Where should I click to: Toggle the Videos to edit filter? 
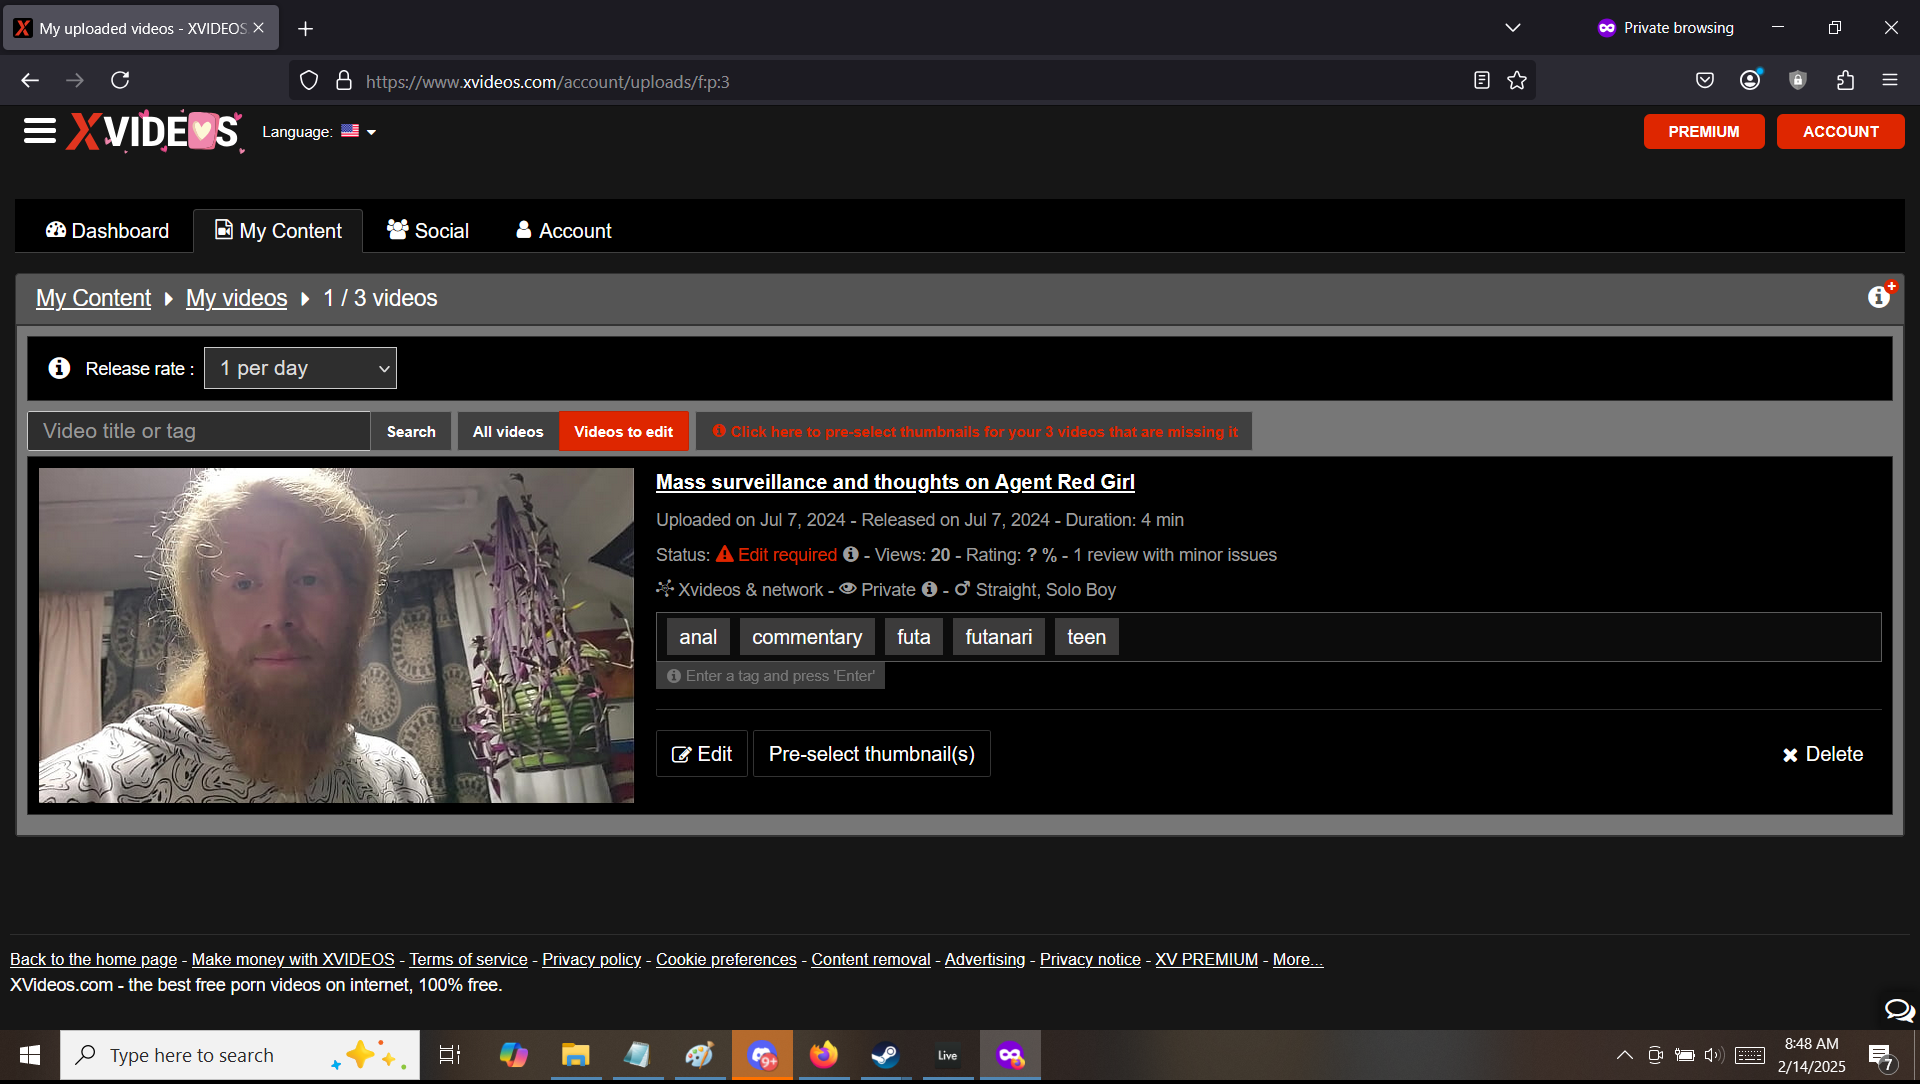[x=623, y=432]
